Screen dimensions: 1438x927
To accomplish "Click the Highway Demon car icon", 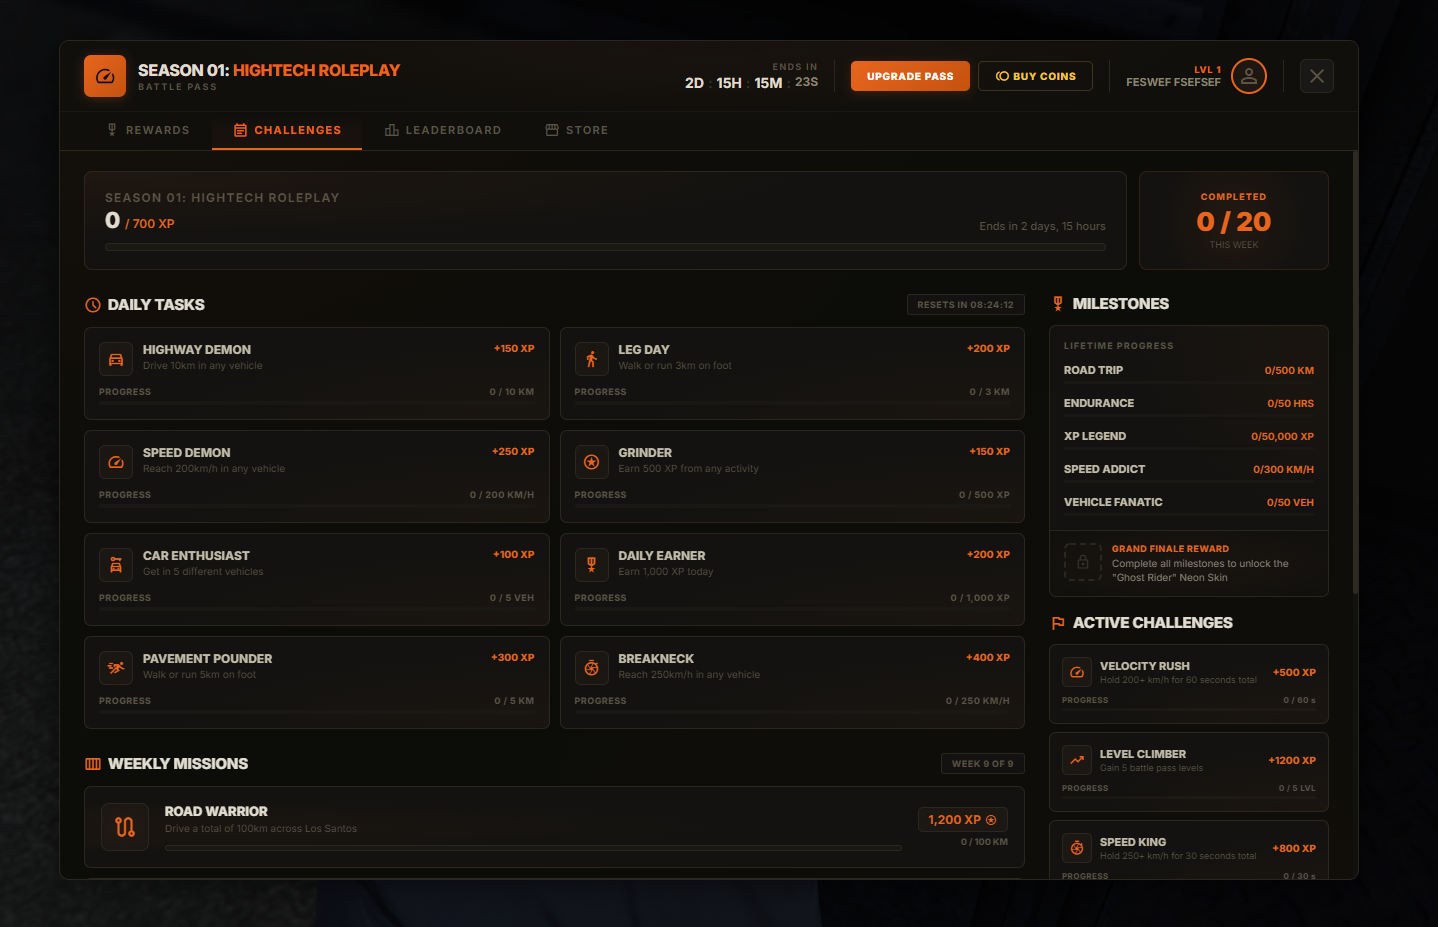I will click(116, 359).
